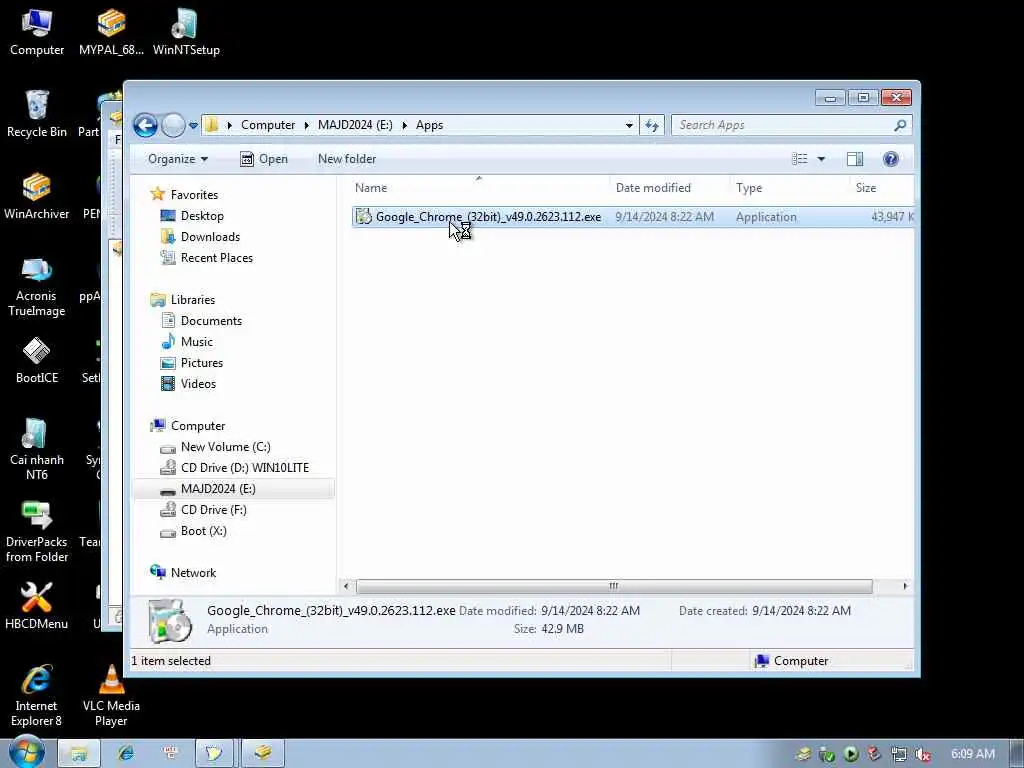Click Apps in the address breadcrumb
Viewport: 1024px width, 768px height.
click(x=429, y=125)
